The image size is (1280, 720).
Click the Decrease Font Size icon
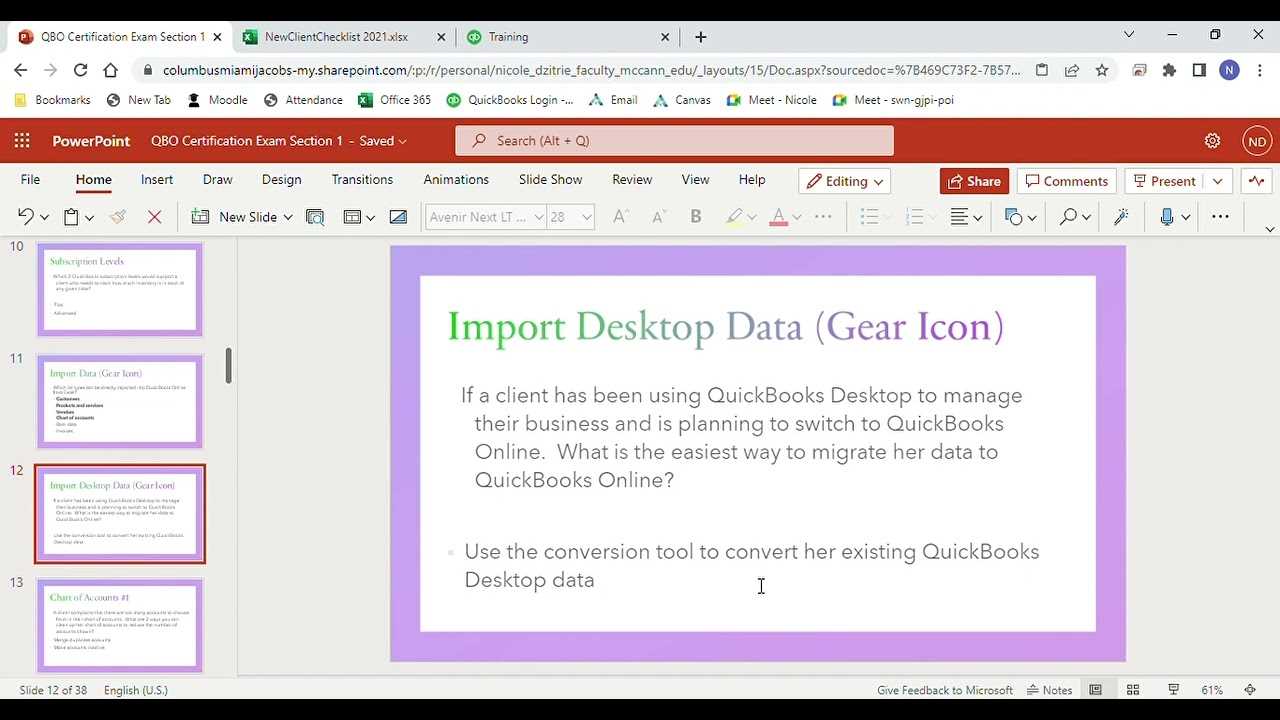pyautogui.click(x=658, y=217)
